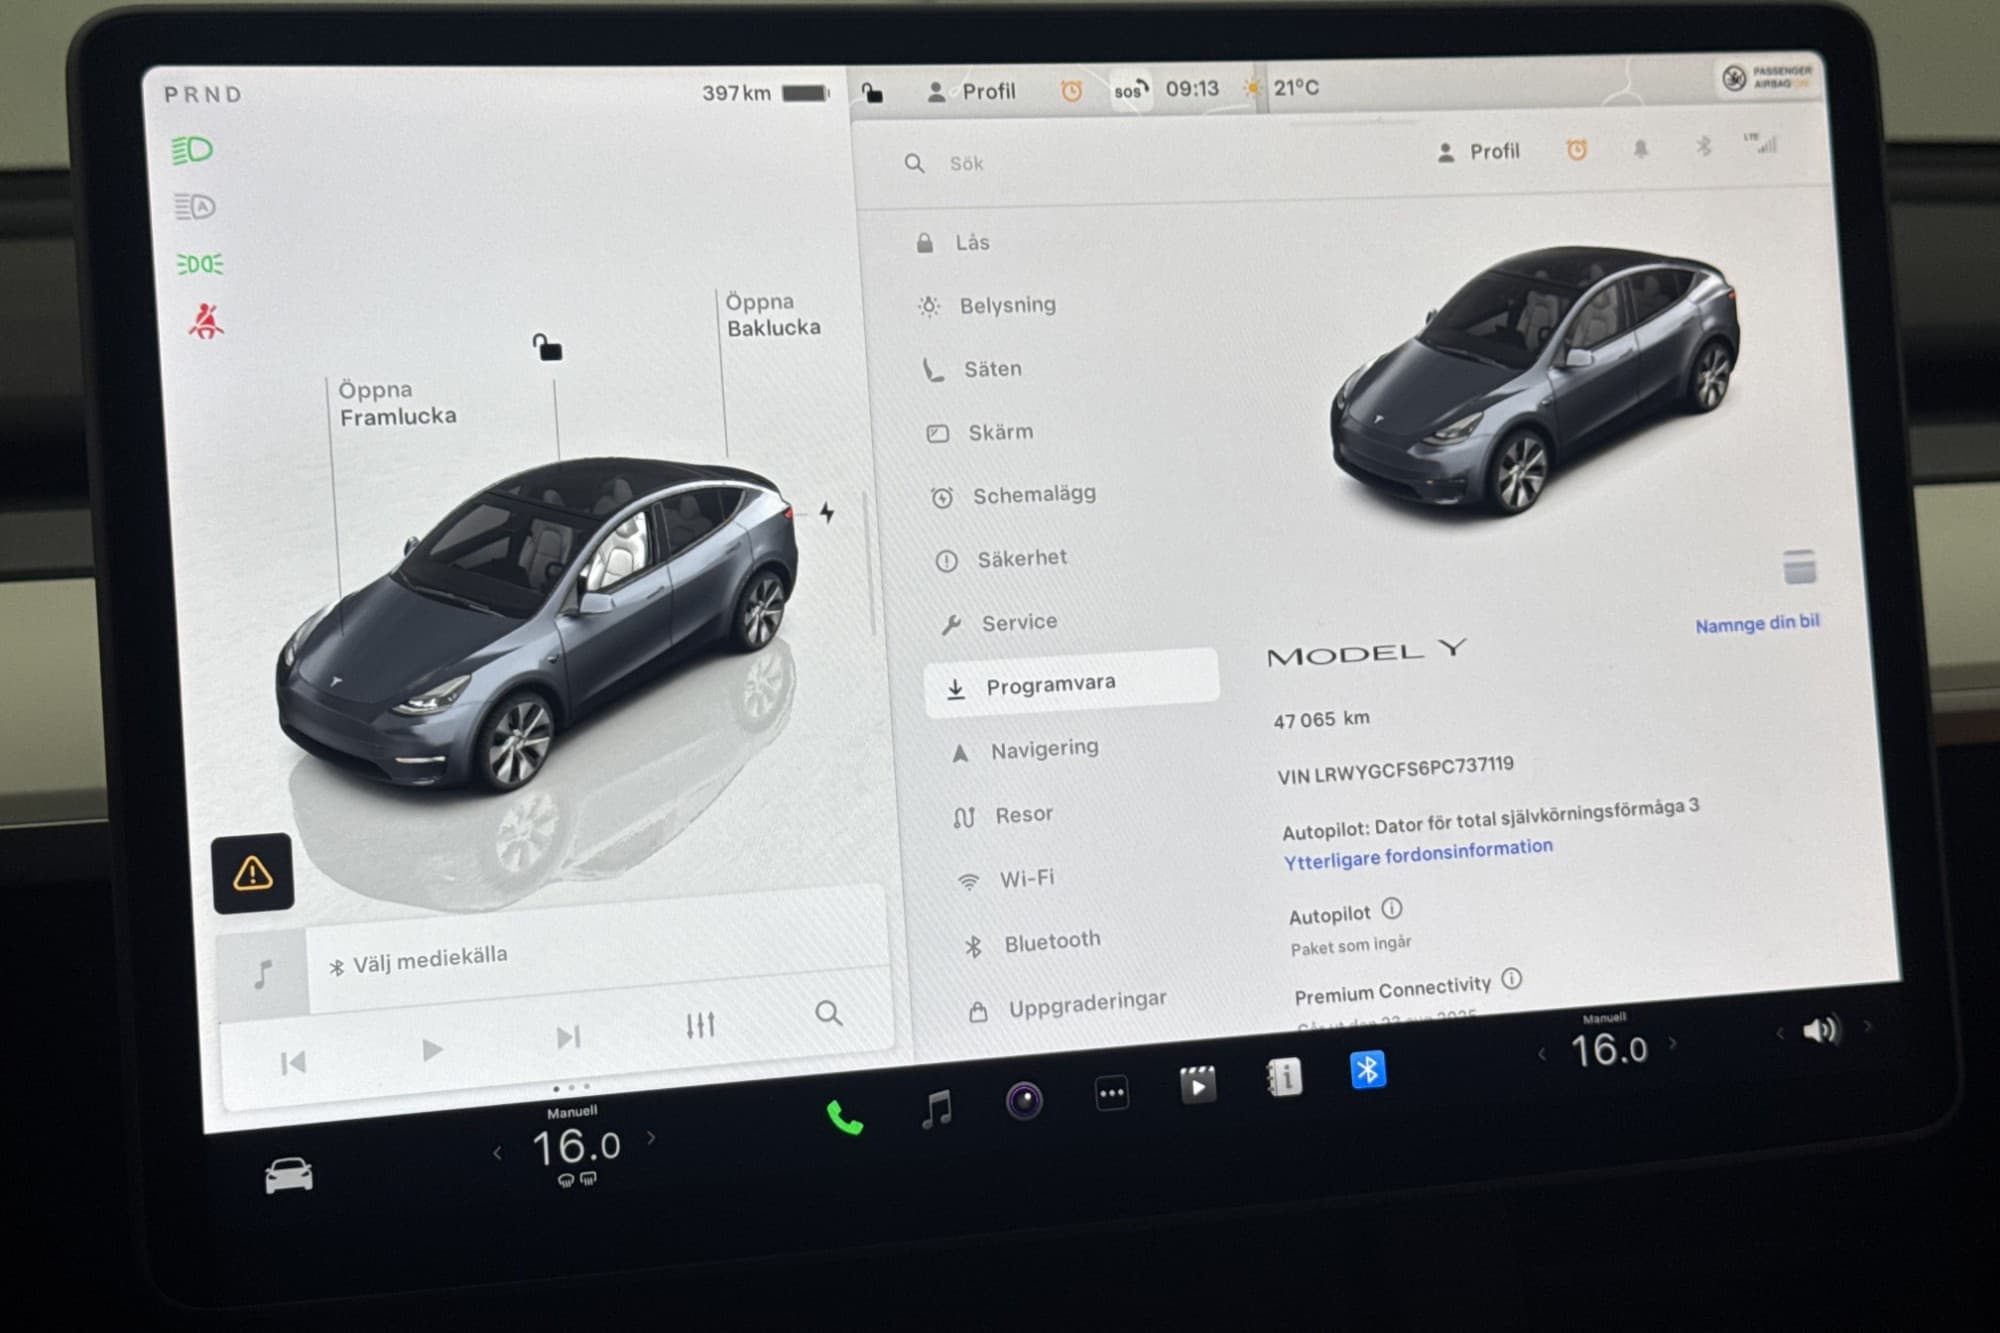2000x1333 pixels.
Task: Start media playback
Action: click(x=432, y=1050)
